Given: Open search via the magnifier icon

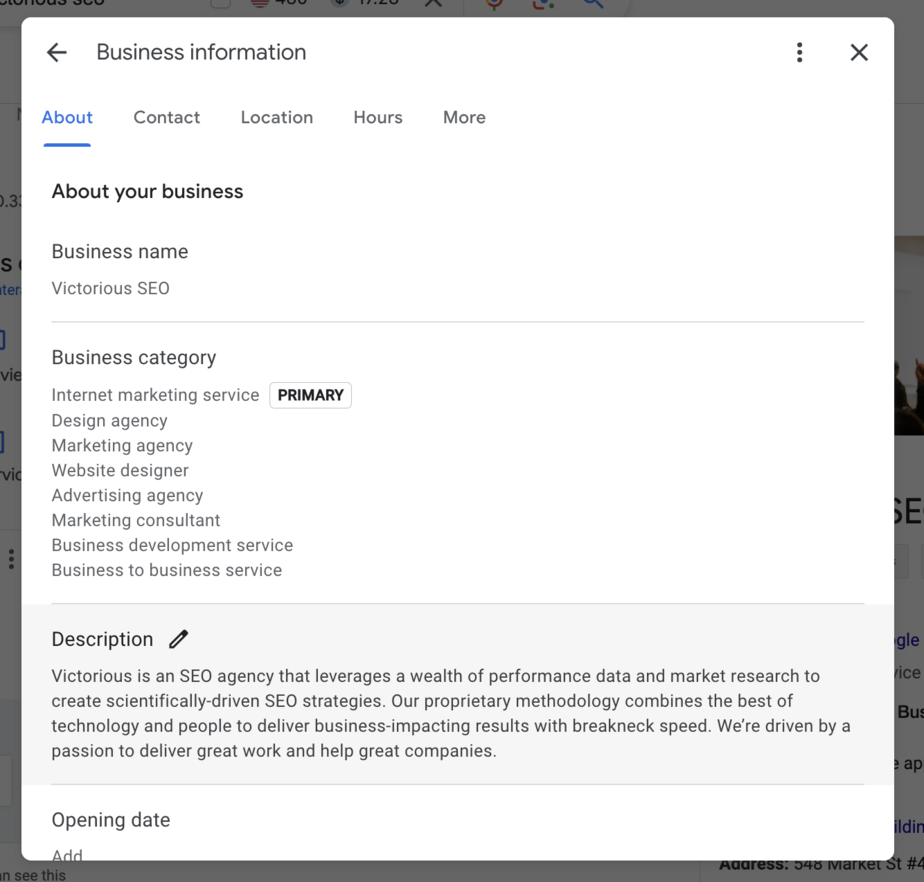Looking at the screenshot, I should pos(592,4).
